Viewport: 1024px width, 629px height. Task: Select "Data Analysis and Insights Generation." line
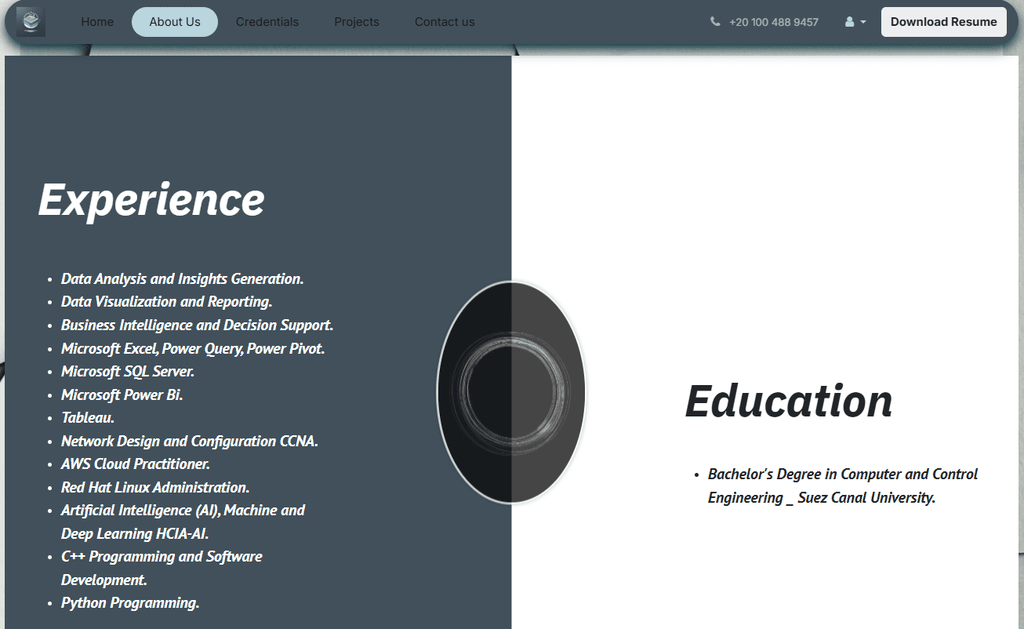pos(182,279)
